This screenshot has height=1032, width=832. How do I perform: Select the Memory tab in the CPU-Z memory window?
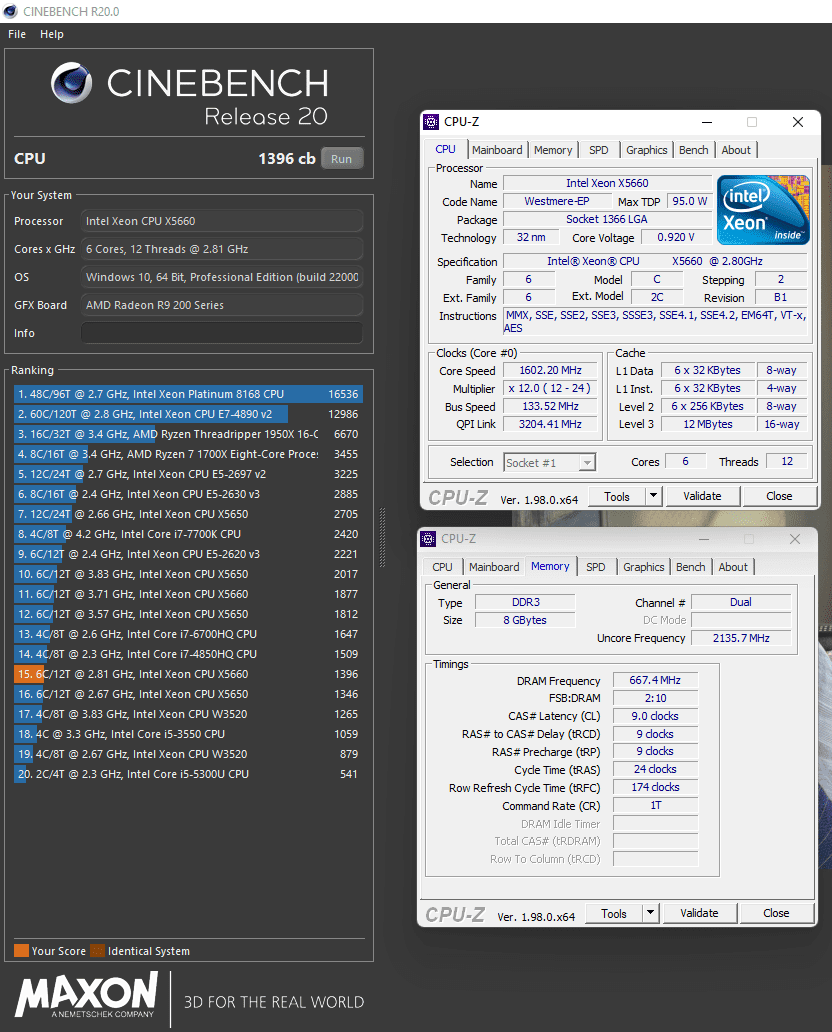(x=550, y=566)
